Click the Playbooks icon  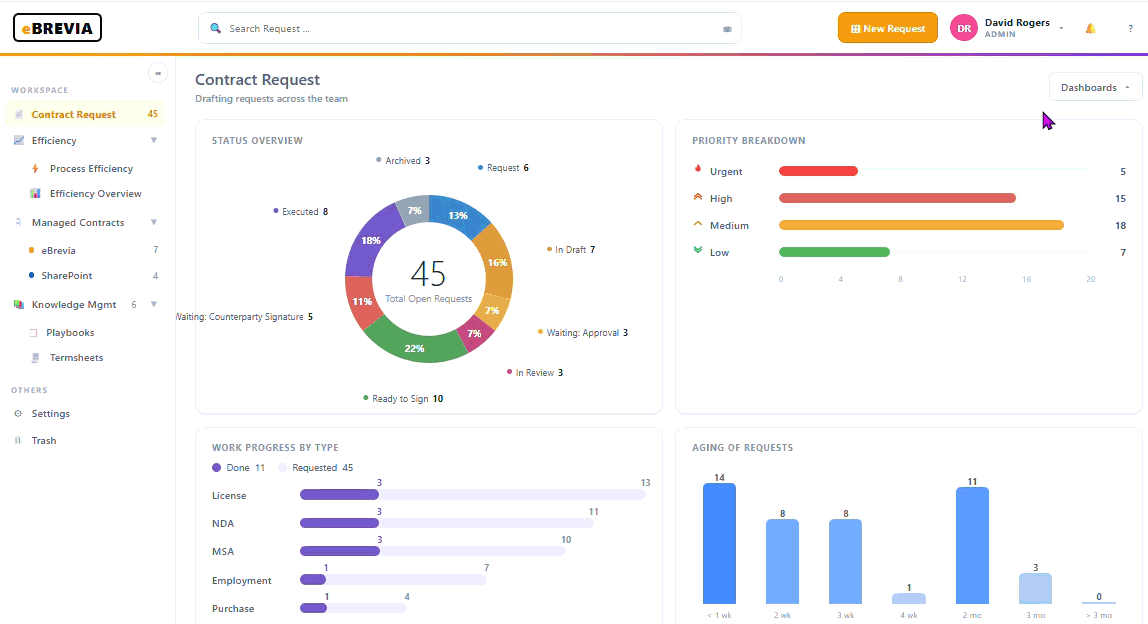click(x=34, y=333)
